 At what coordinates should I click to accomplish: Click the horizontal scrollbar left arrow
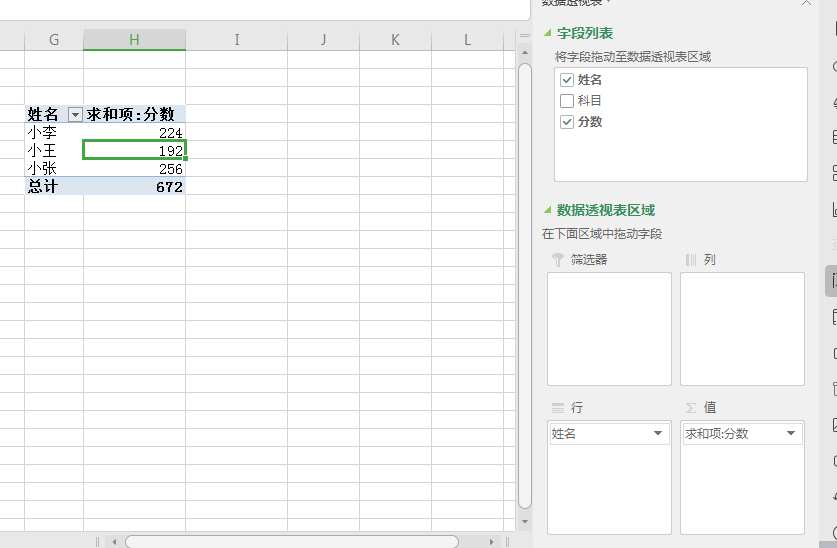[114, 542]
